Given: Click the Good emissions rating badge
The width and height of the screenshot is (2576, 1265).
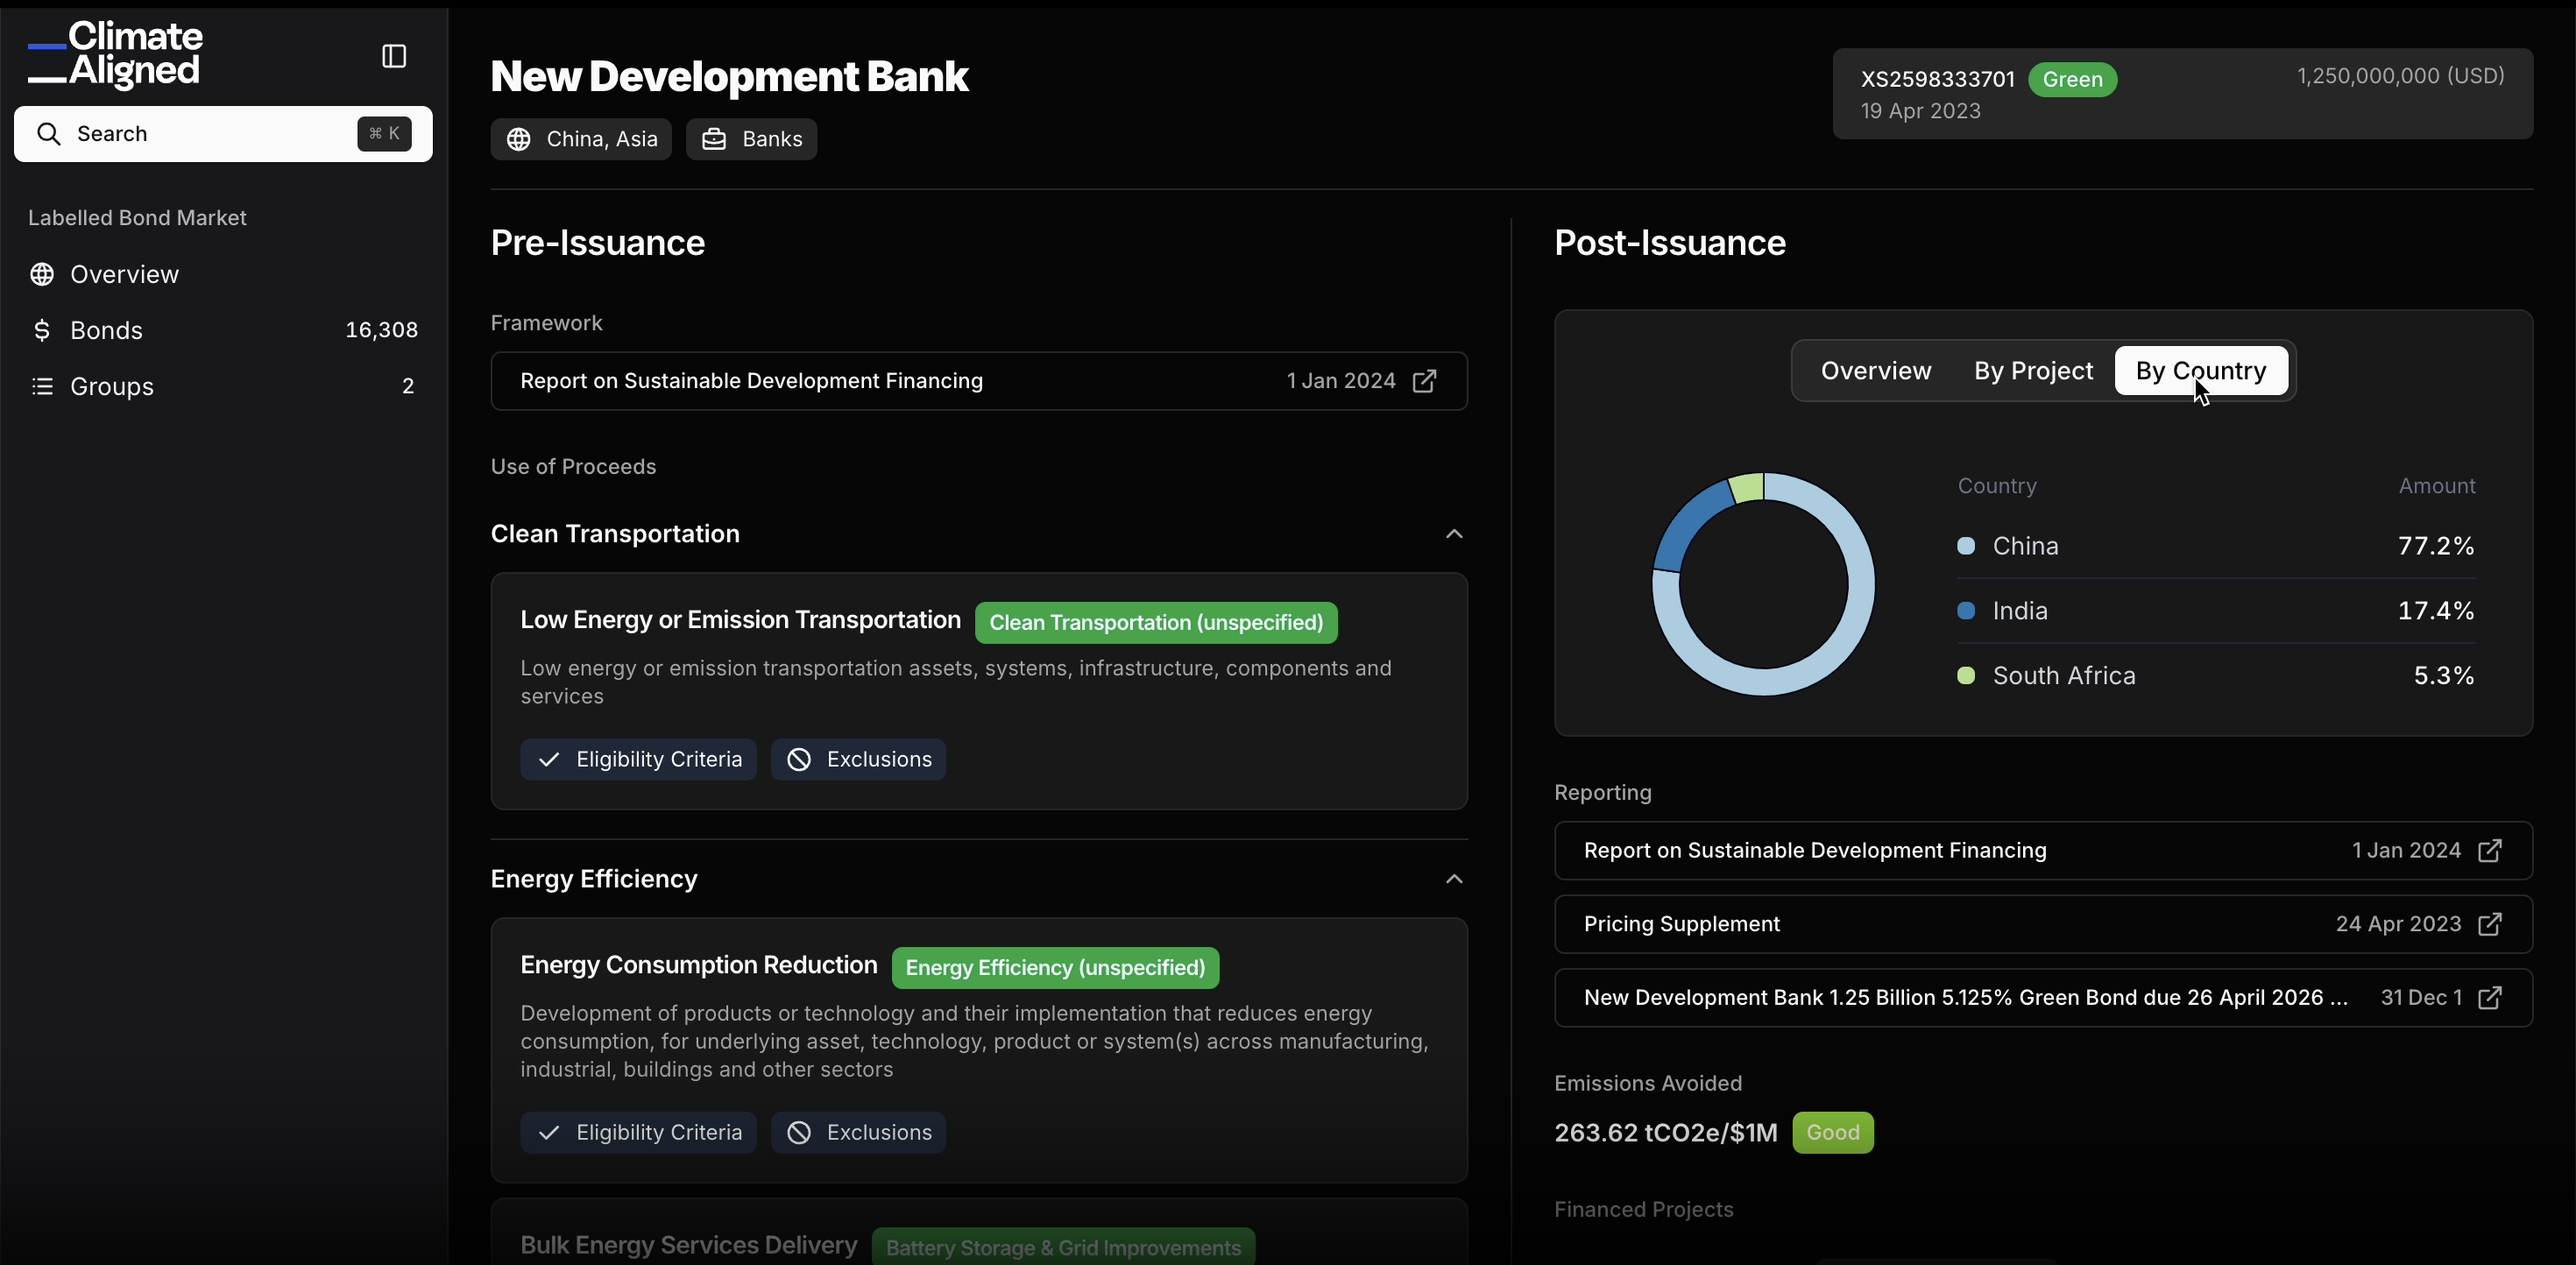Looking at the screenshot, I should (x=1833, y=1133).
